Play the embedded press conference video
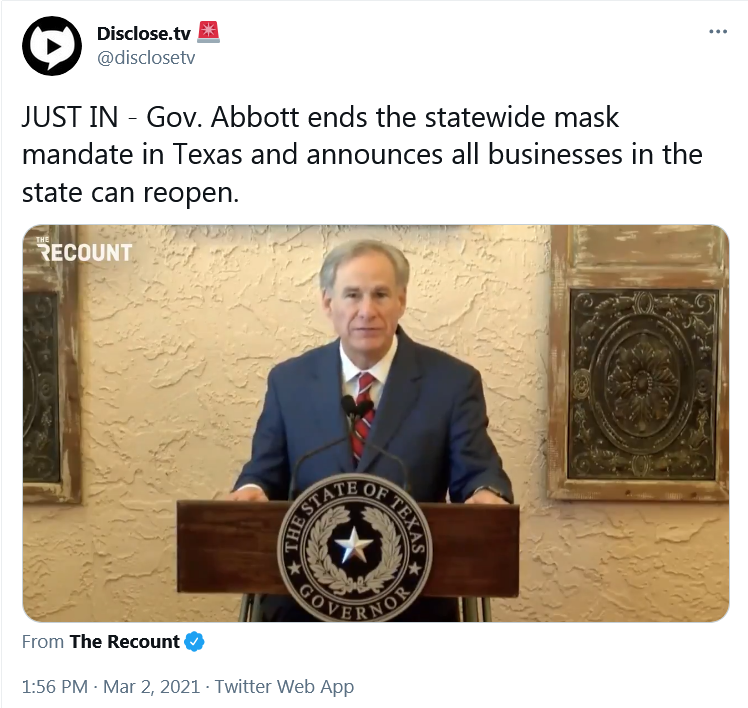The height and width of the screenshot is (708, 748). click(376, 423)
